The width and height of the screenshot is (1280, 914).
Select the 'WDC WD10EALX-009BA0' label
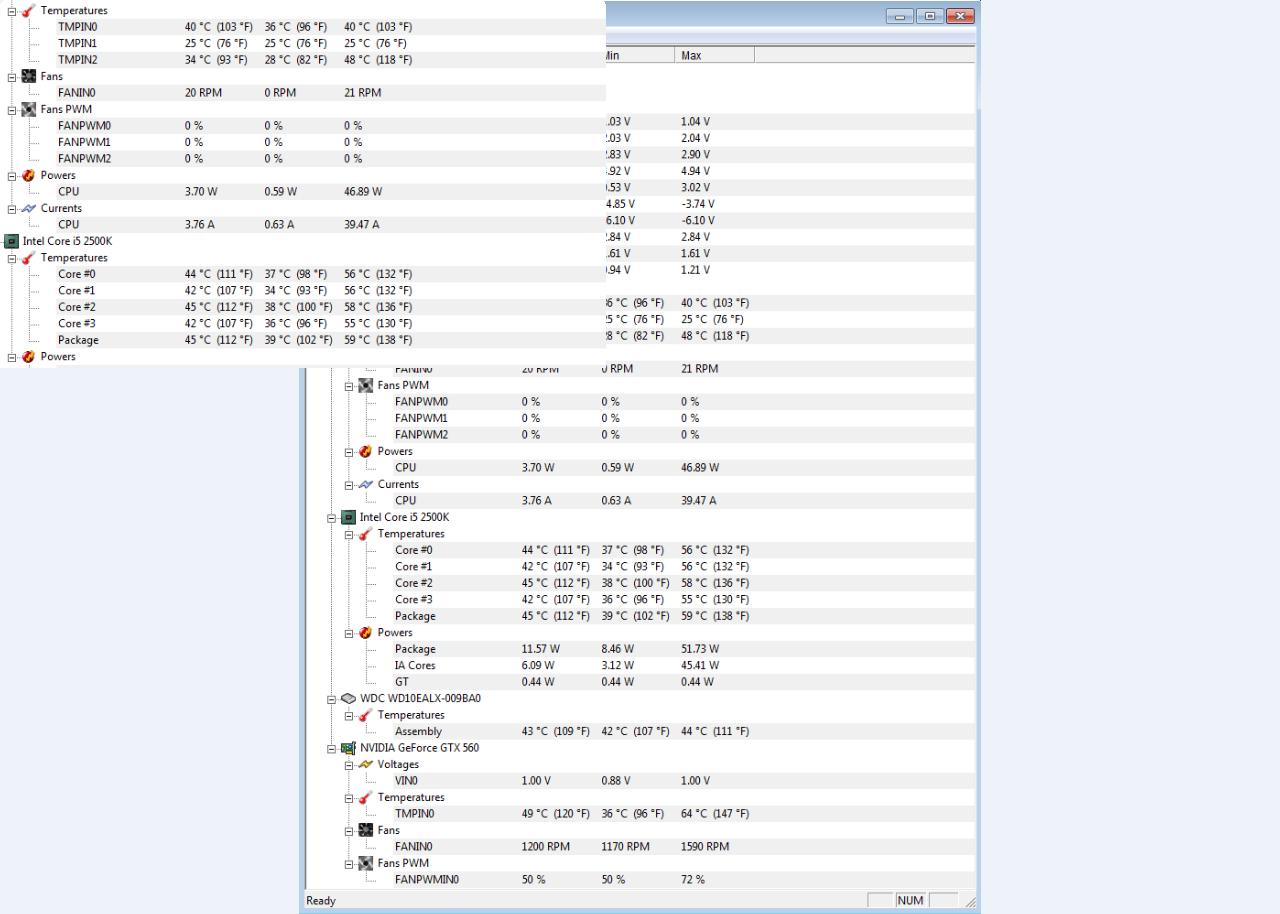[420, 698]
